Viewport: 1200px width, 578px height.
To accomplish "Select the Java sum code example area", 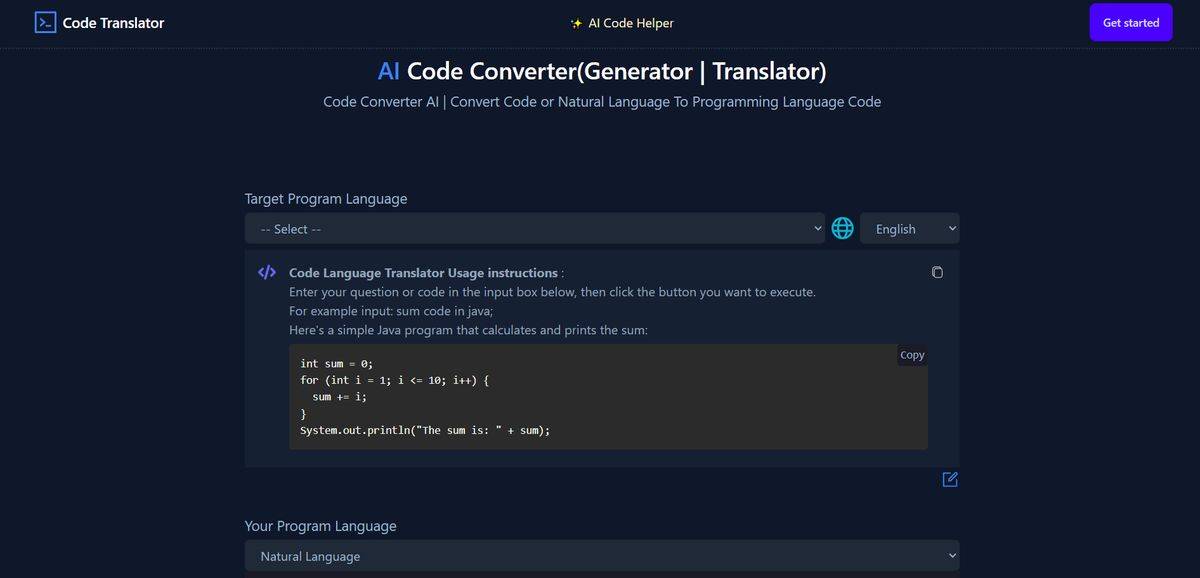I will click(x=608, y=396).
